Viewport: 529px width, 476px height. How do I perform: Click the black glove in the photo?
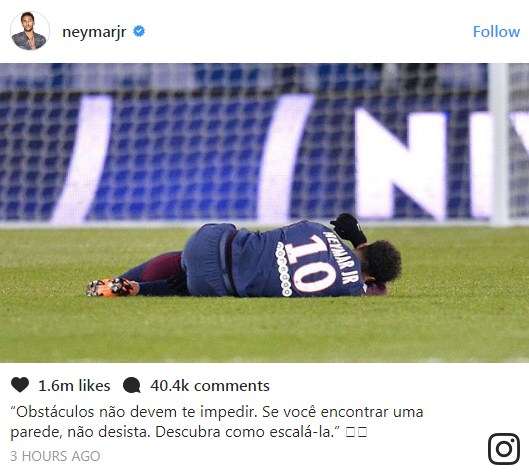(x=349, y=230)
